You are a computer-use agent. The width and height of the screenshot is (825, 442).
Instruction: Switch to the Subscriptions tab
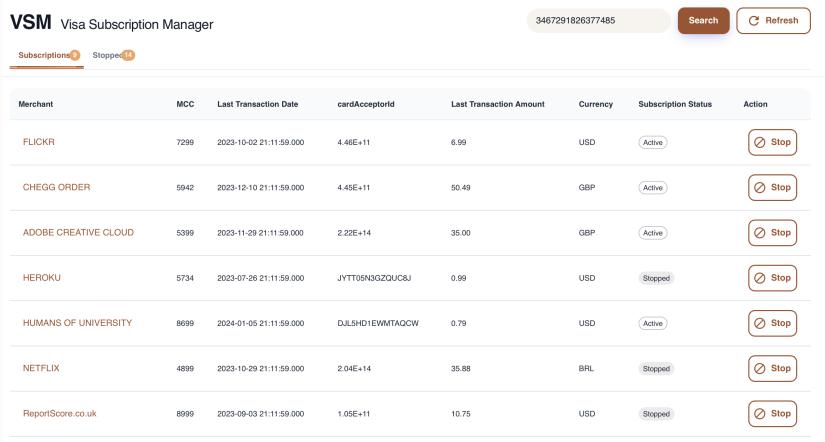(44, 55)
